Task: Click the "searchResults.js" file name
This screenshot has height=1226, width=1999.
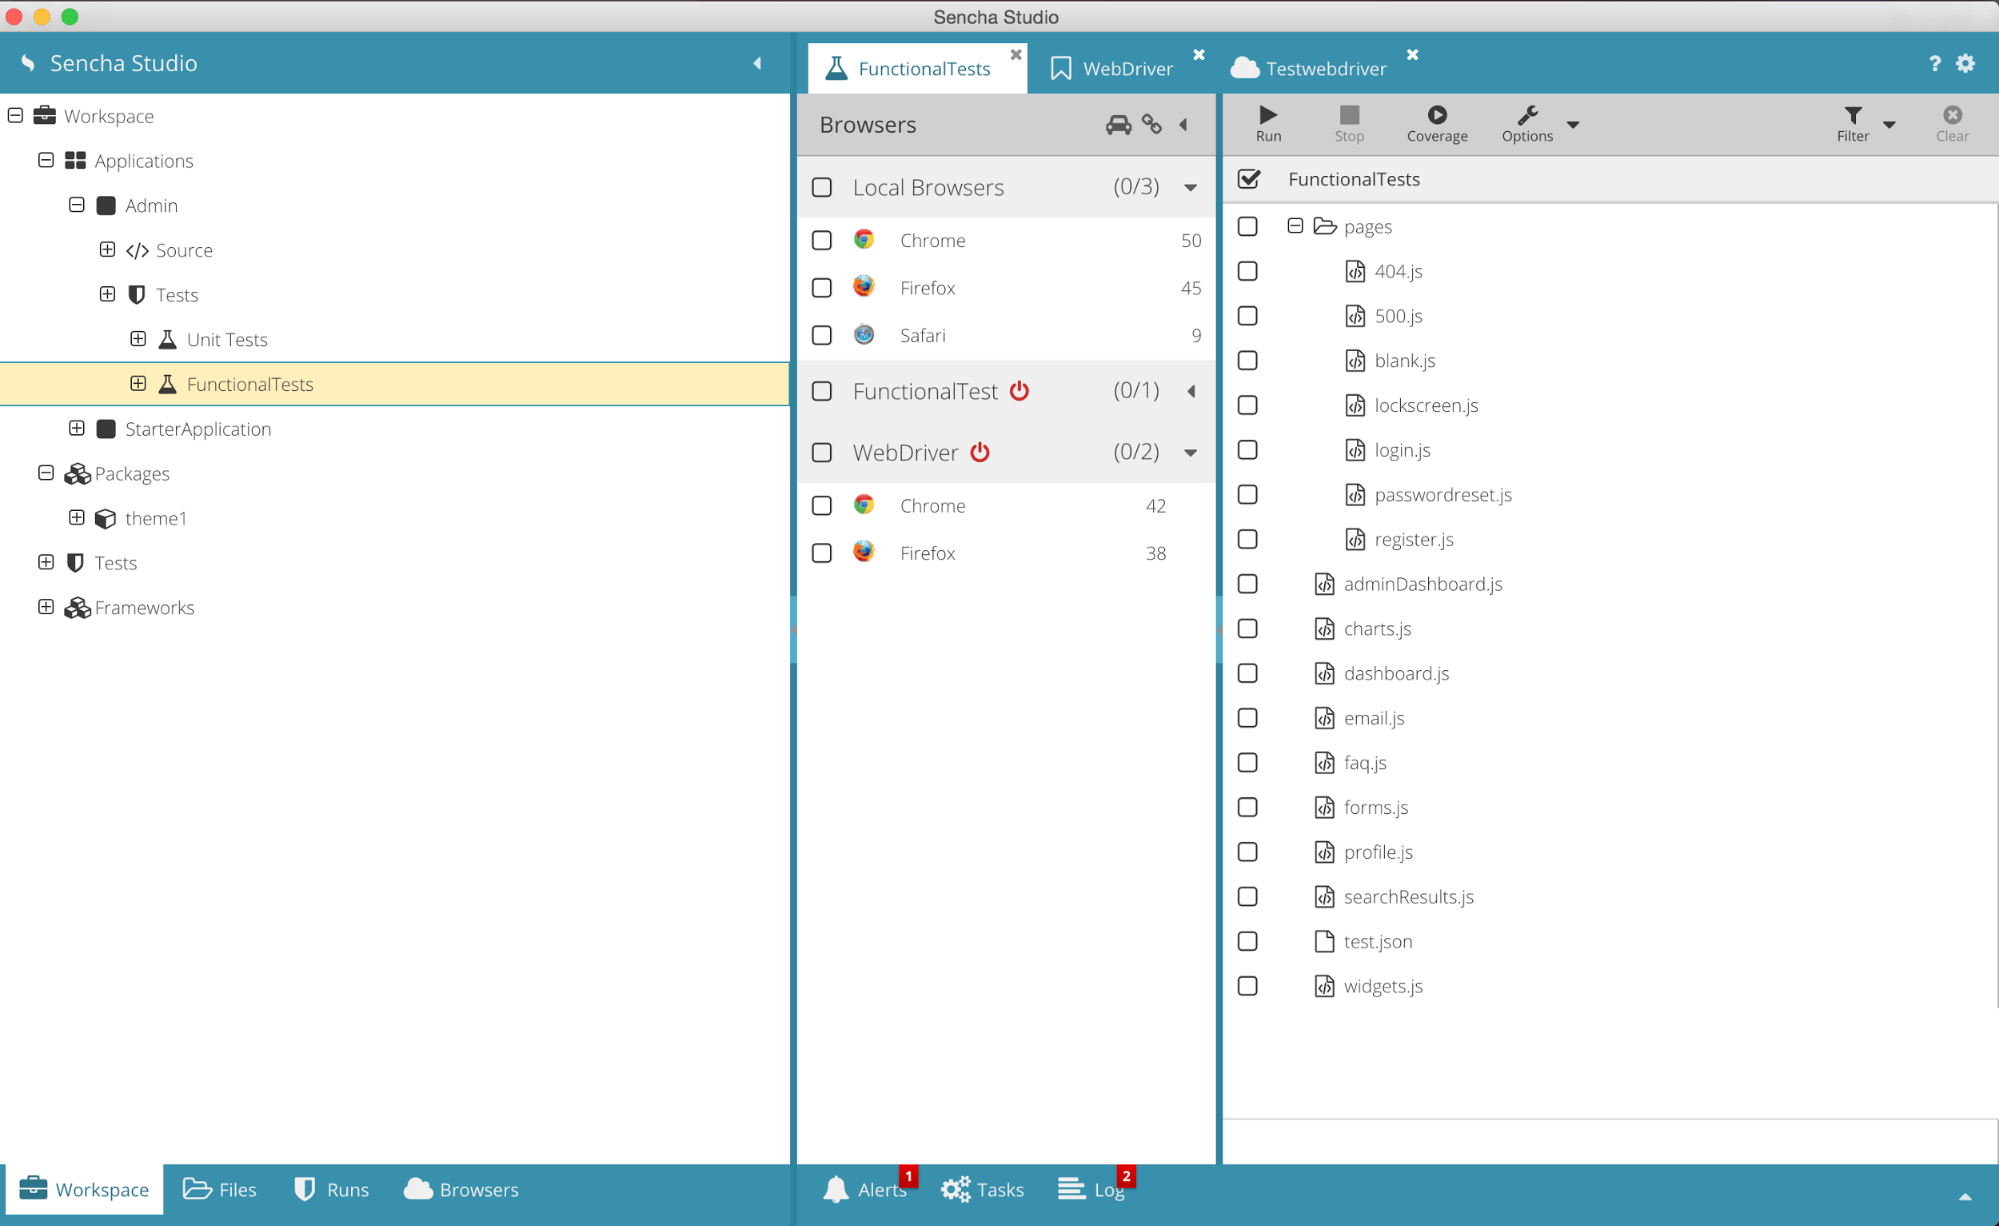Action: pyautogui.click(x=1408, y=896)
